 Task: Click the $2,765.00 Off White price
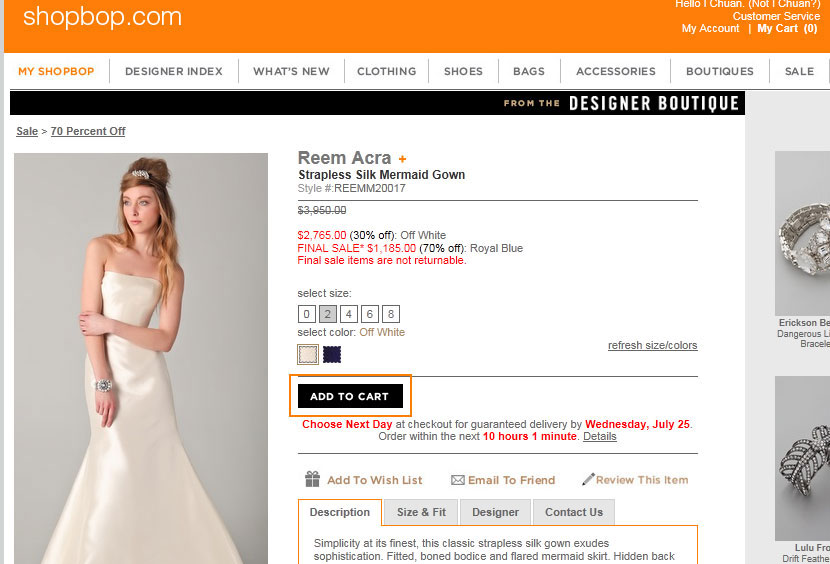[322, 235]
